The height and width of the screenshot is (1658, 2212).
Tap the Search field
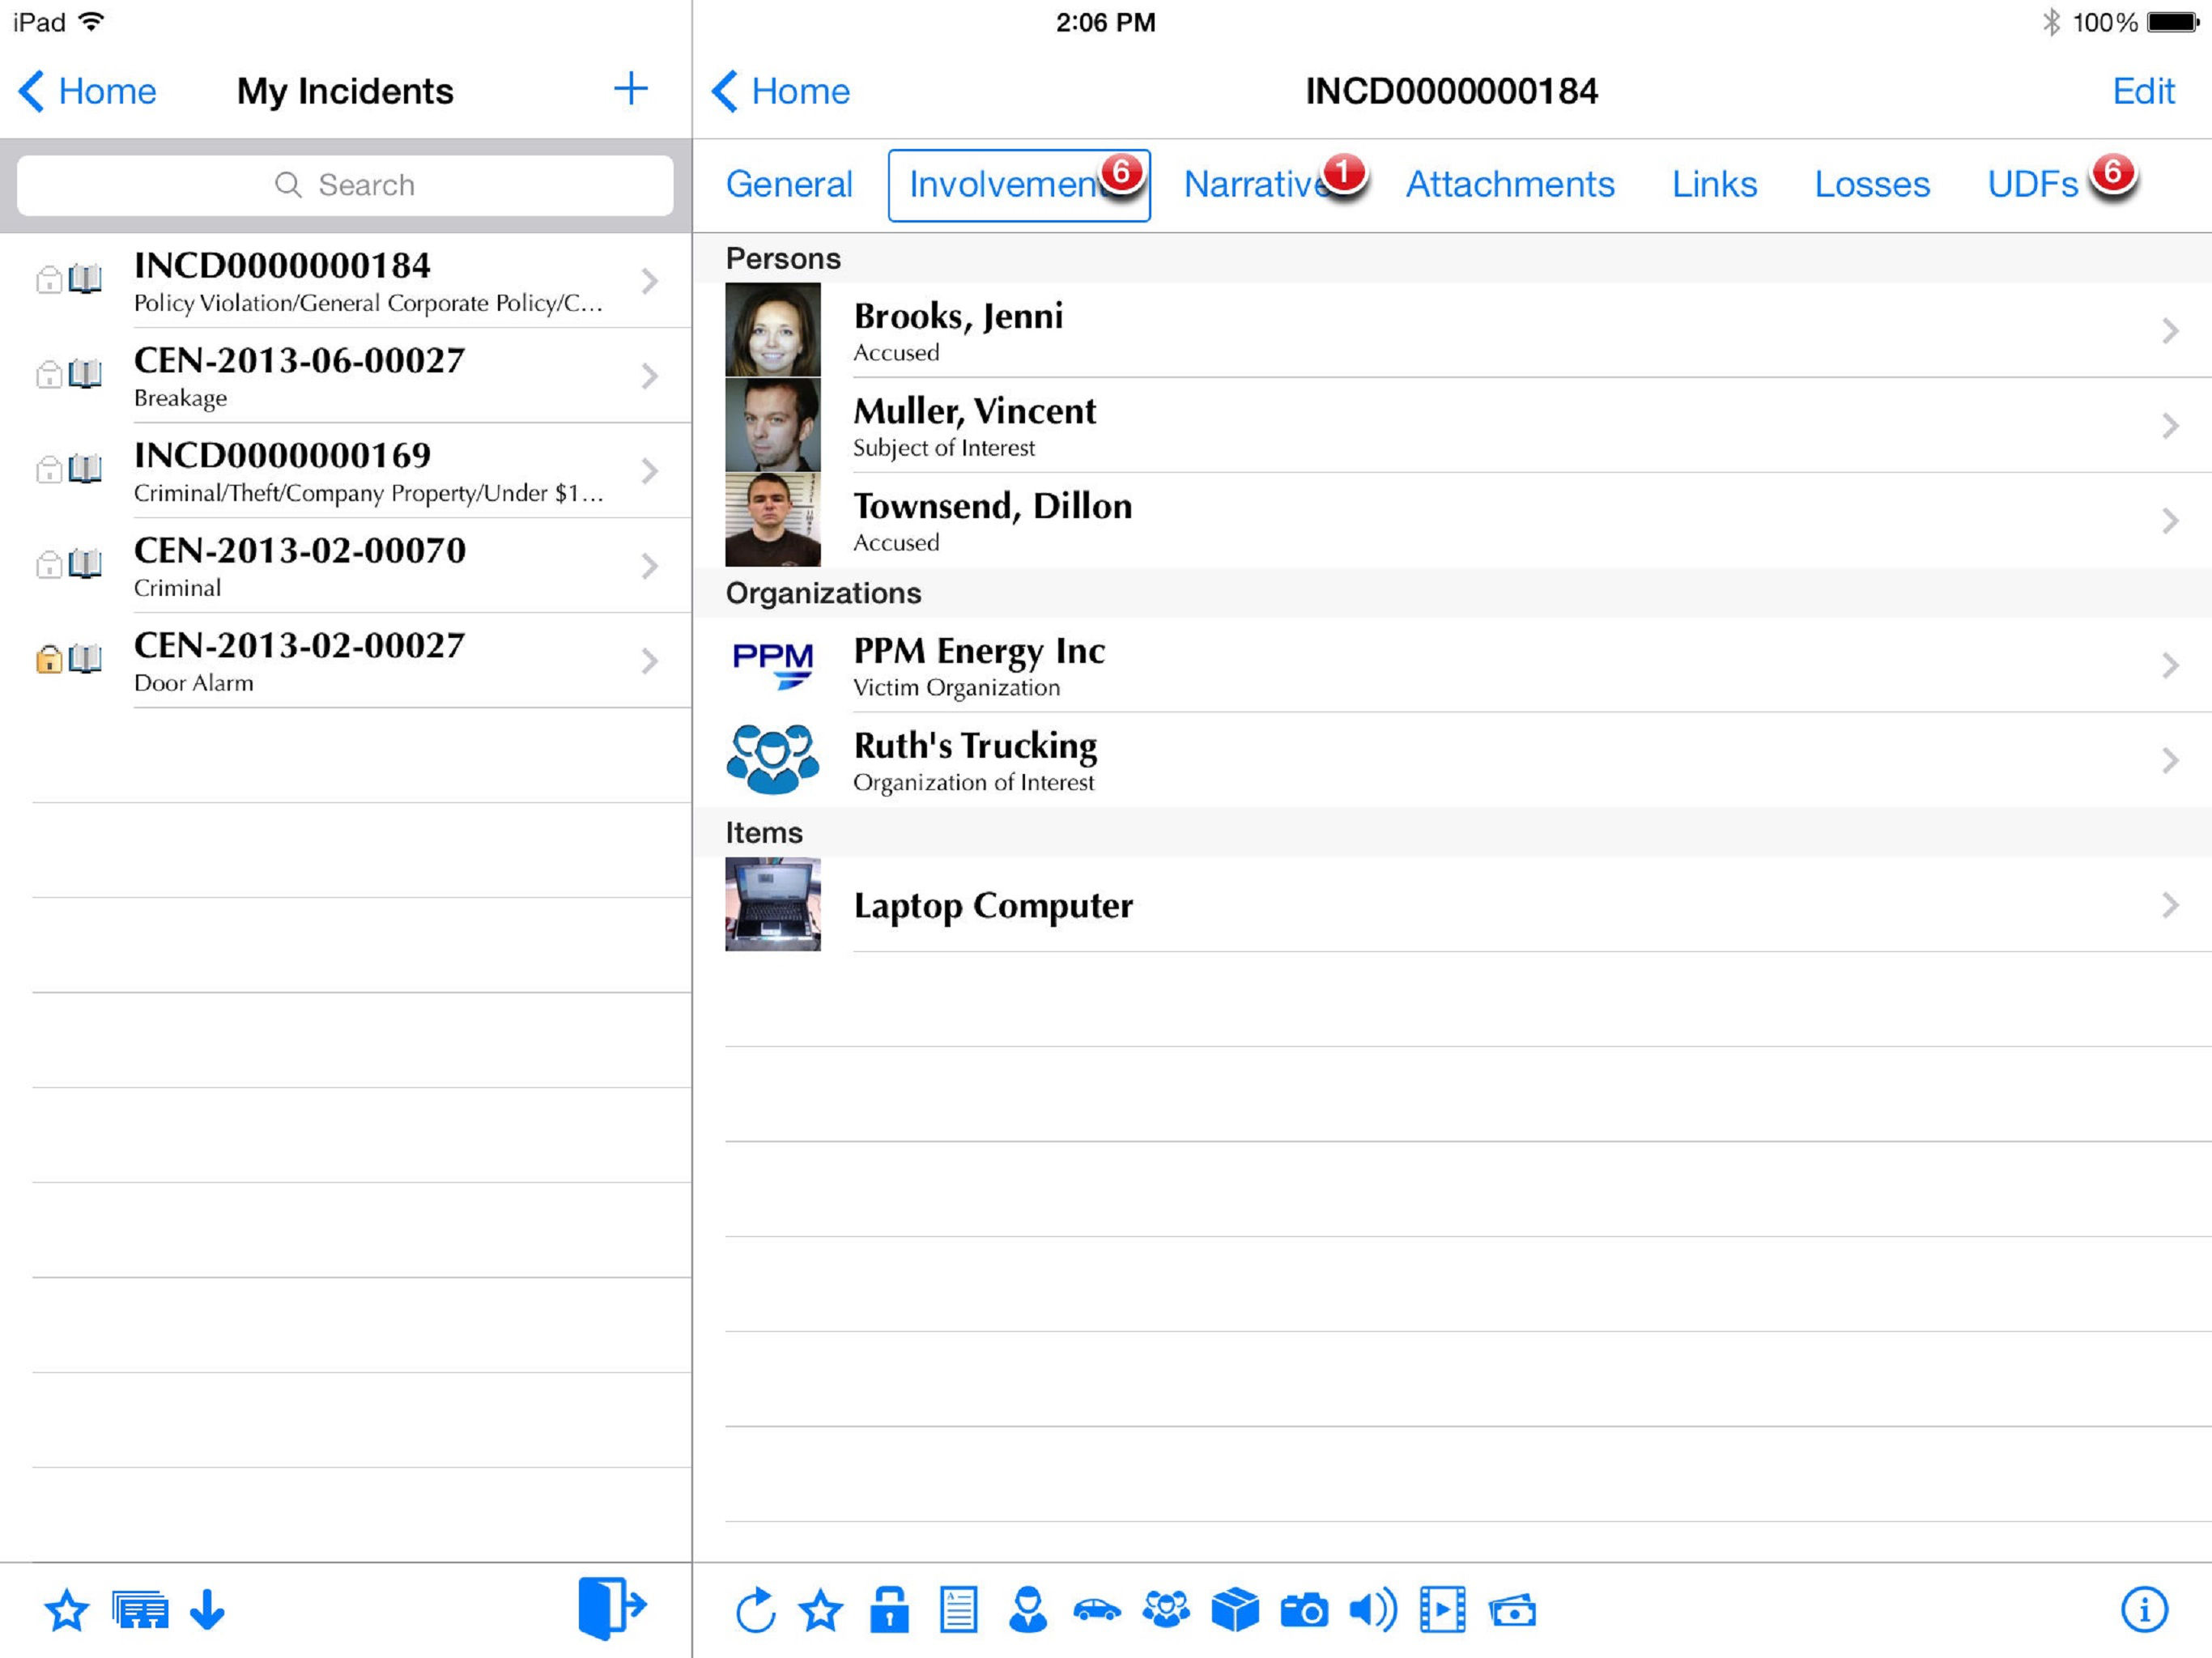click(345, 185)
